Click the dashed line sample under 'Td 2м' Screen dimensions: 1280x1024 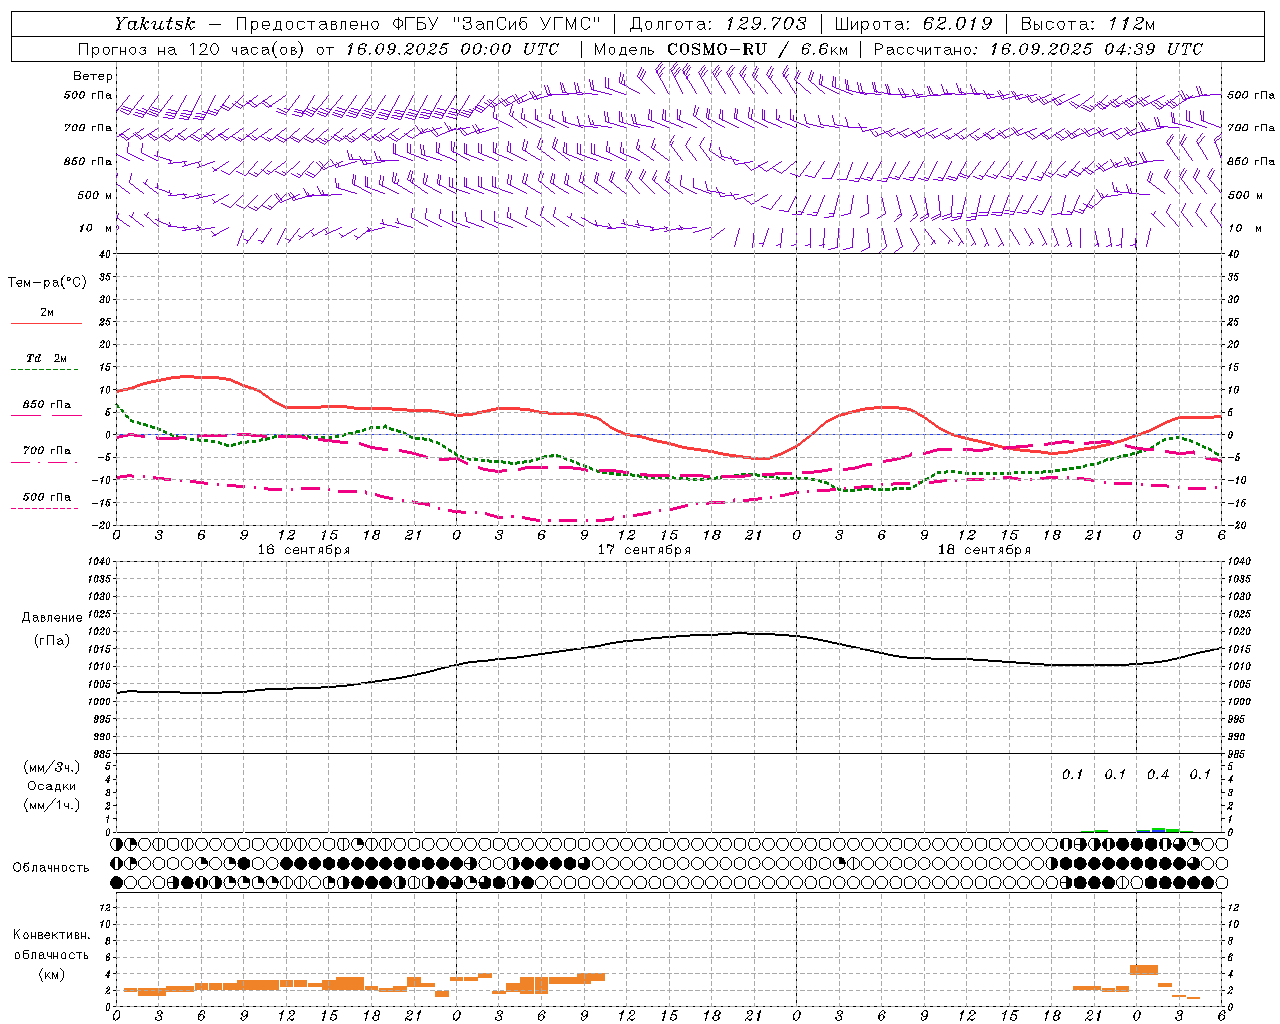pos(44,369)
